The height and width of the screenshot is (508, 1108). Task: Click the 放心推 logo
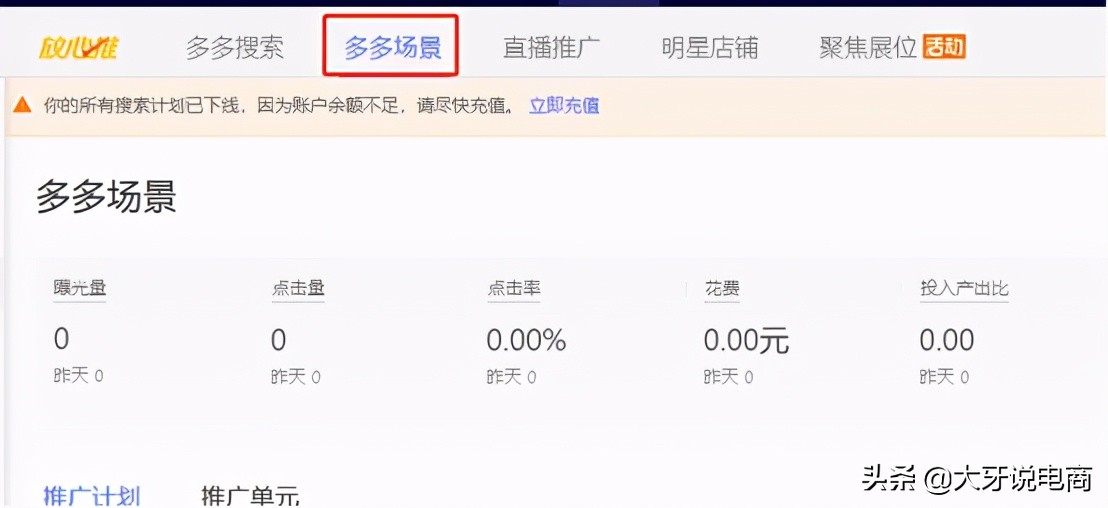pyautogui.click(x=78, y=47)
